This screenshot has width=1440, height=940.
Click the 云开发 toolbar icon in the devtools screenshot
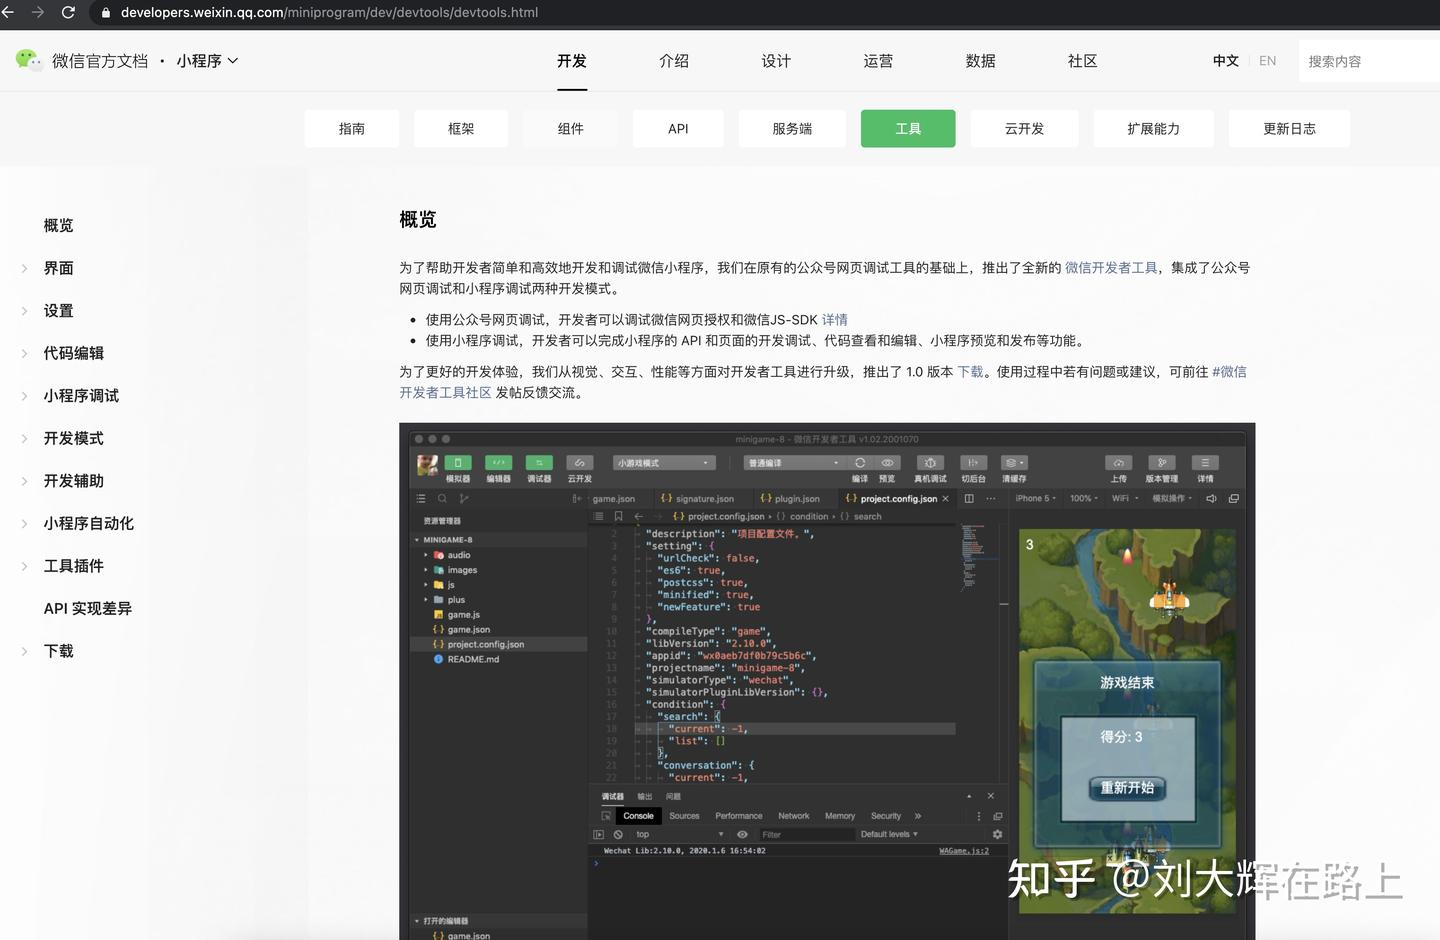pos(580,463)
